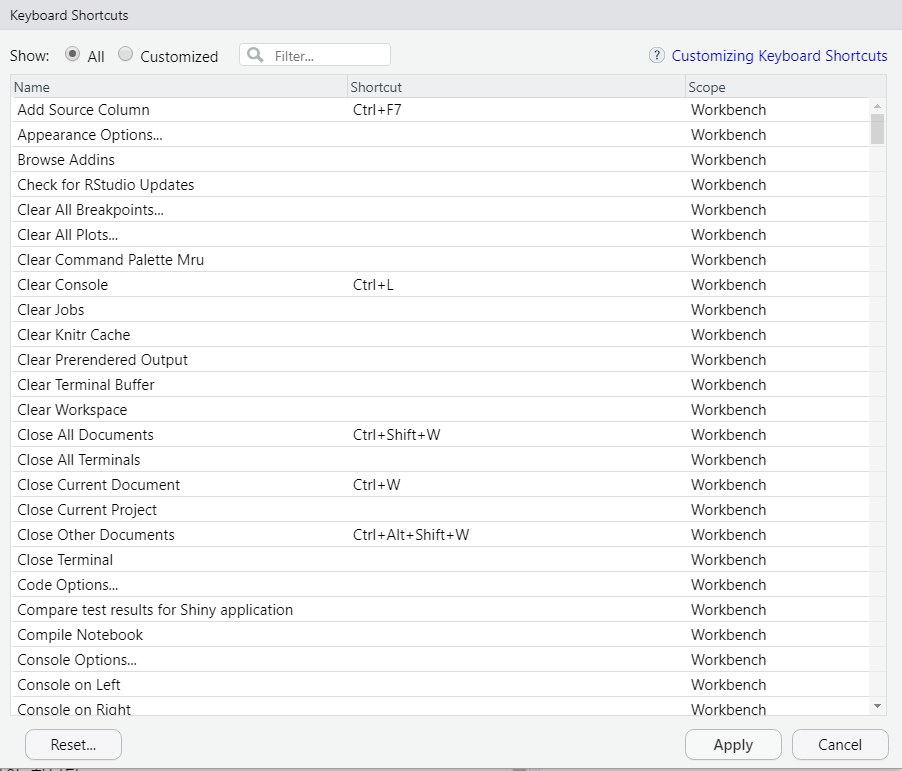902x771 pixels.
Task: Click the Reset... button
Action: [73, 745]
